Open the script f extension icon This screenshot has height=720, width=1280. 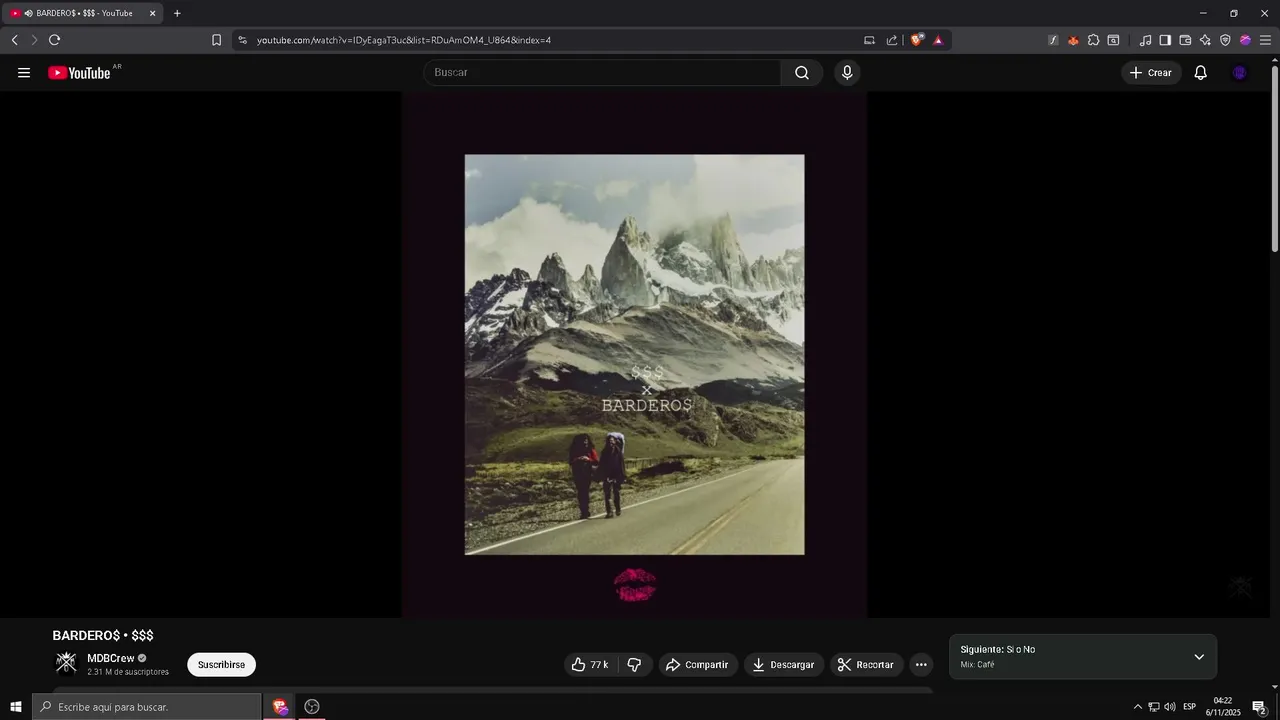[x=1053, y=40]
